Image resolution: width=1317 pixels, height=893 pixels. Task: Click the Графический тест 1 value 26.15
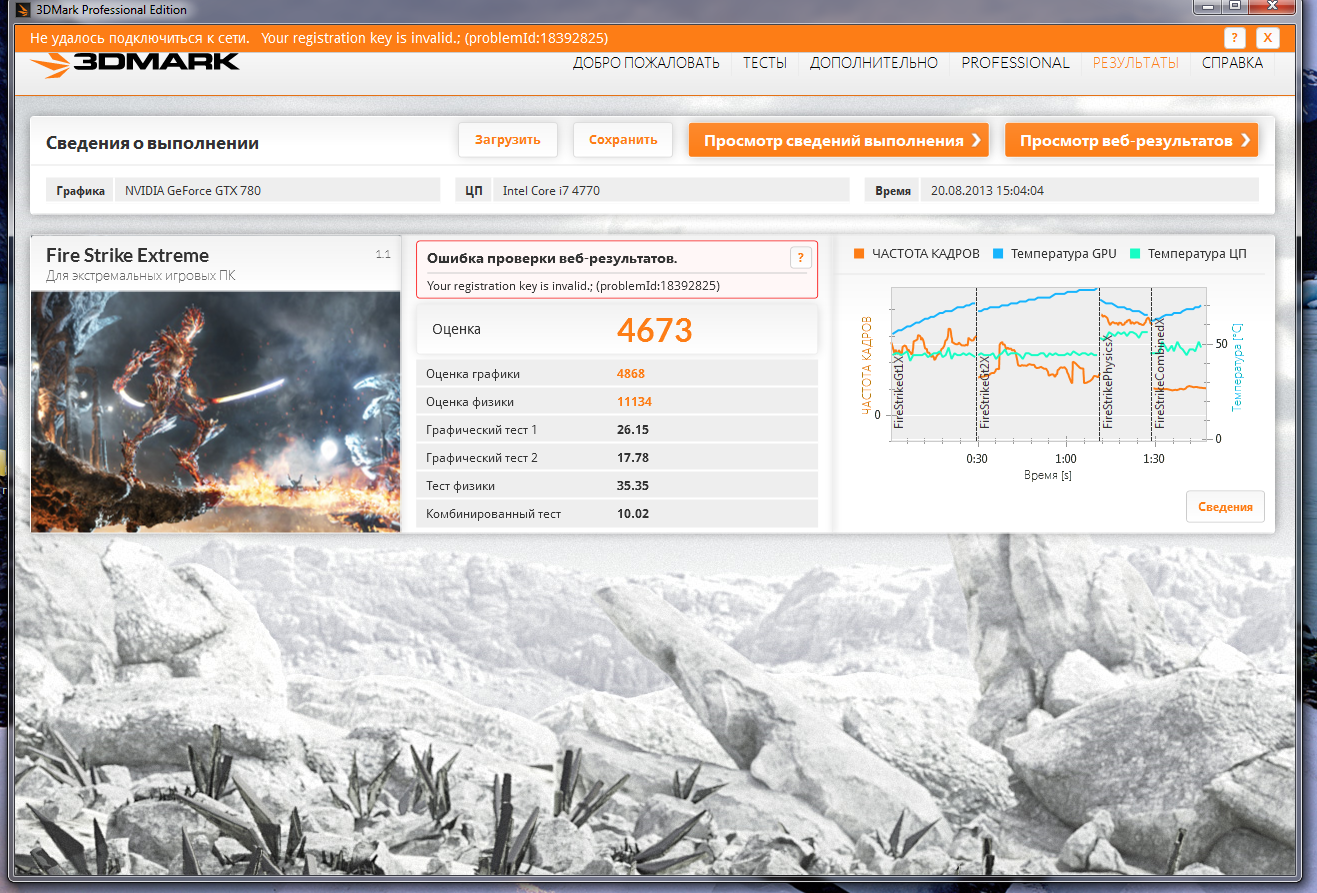(633, 430)
